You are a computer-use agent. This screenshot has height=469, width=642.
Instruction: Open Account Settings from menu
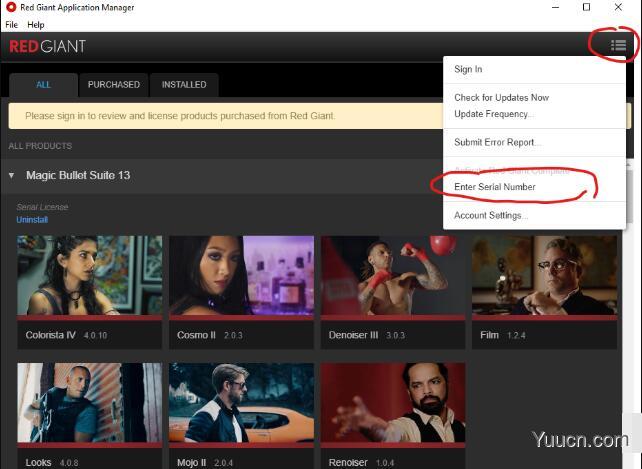click(491, 215)
